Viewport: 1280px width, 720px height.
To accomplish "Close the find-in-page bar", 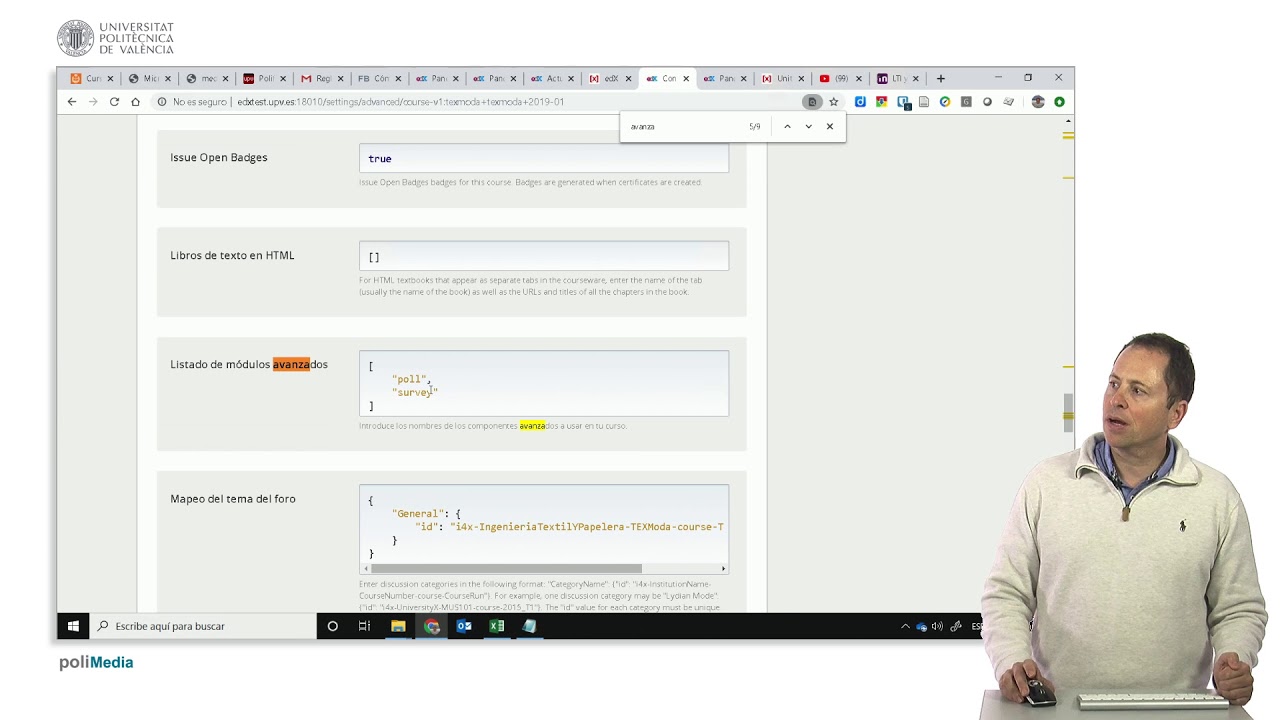I will [x=829, y=127].
